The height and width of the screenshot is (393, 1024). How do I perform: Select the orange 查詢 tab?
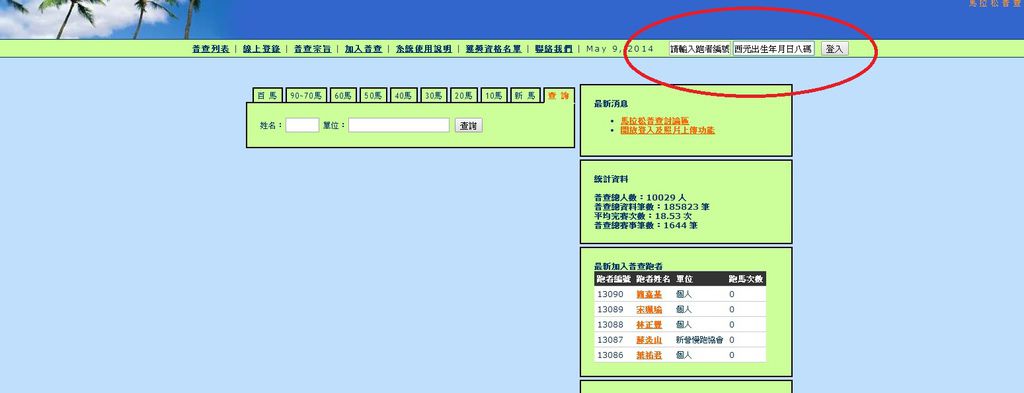pyautogui.click(x=558, y=95)
